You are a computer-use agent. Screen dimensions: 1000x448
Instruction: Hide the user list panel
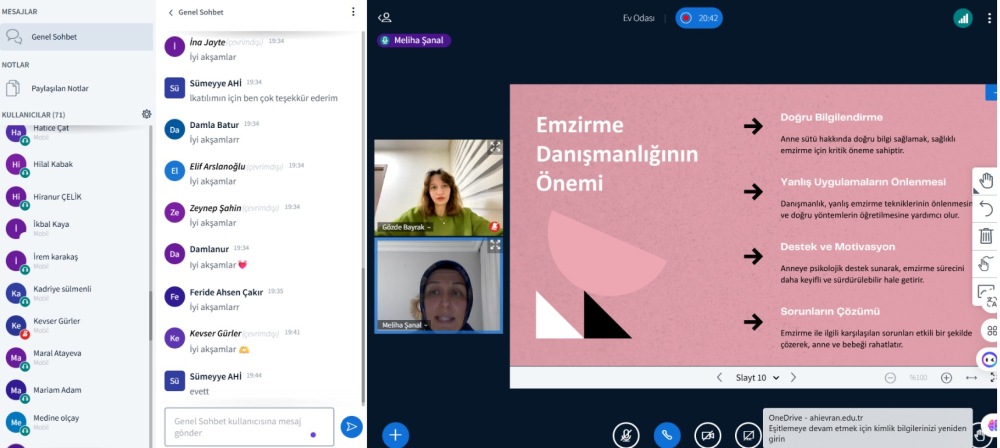tap(385, 17)
